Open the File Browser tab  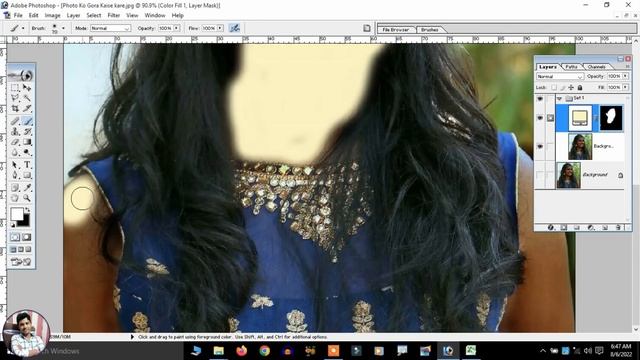tap(396, 30)
